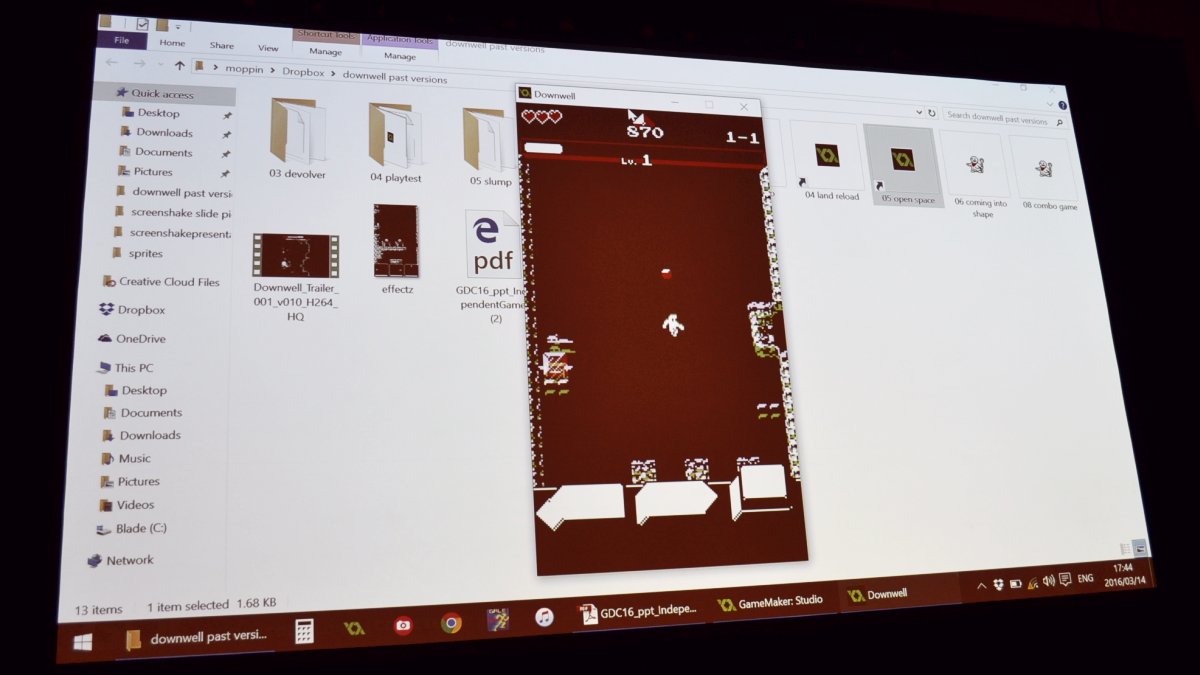Click the Properties quick access toolbar icon
Screen dimensions: 1200x675
(142, 24)
